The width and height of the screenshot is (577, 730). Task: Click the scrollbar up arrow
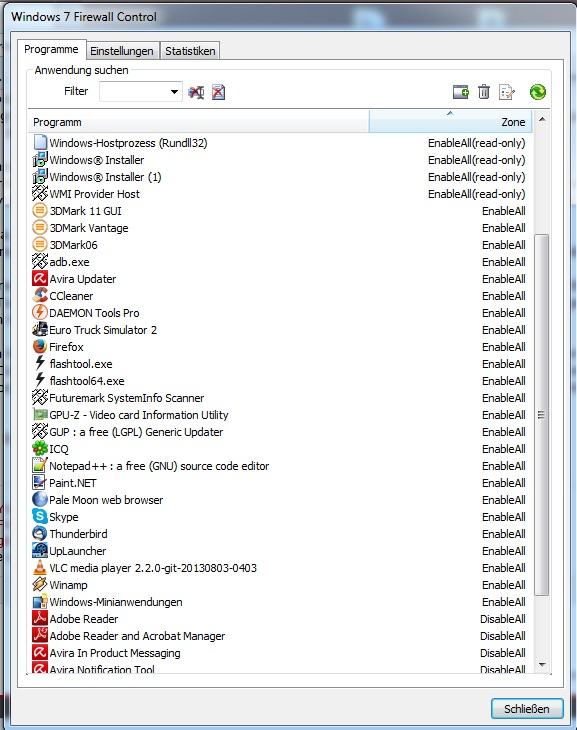tap(542, 120)
